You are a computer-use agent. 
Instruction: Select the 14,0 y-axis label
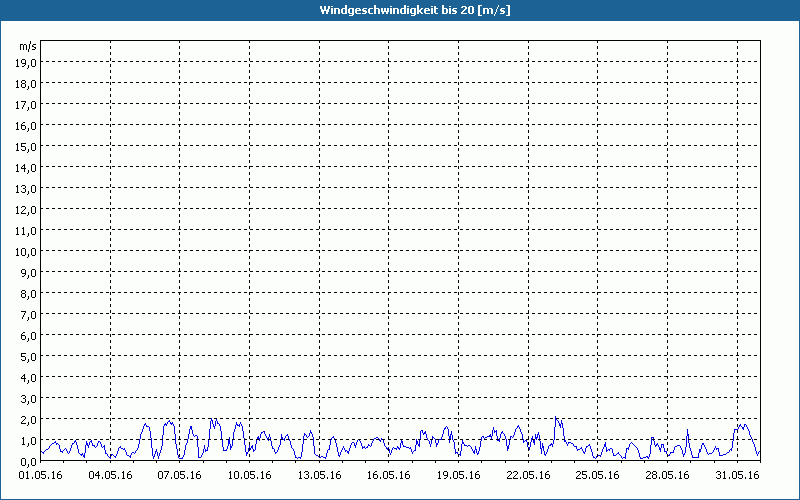point(27,168)
